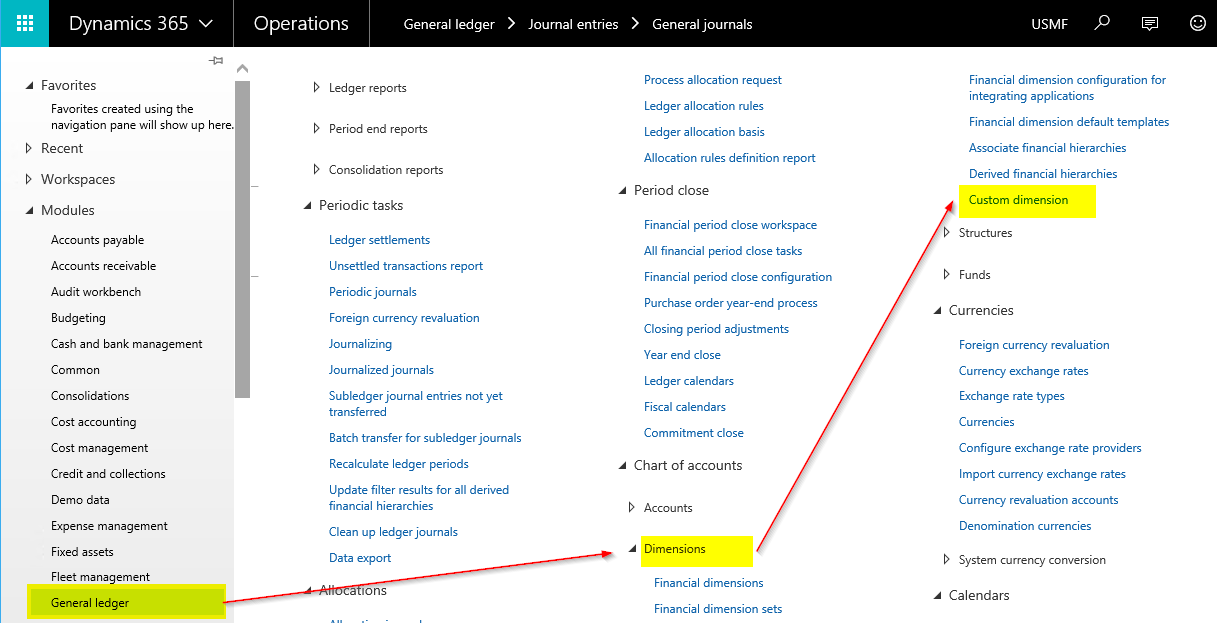Image resolution: width=1217 pixels, height=623 pixels.
Task: Open Accounts receivable module
Action: pyautogui.click(x=104, y=266)
